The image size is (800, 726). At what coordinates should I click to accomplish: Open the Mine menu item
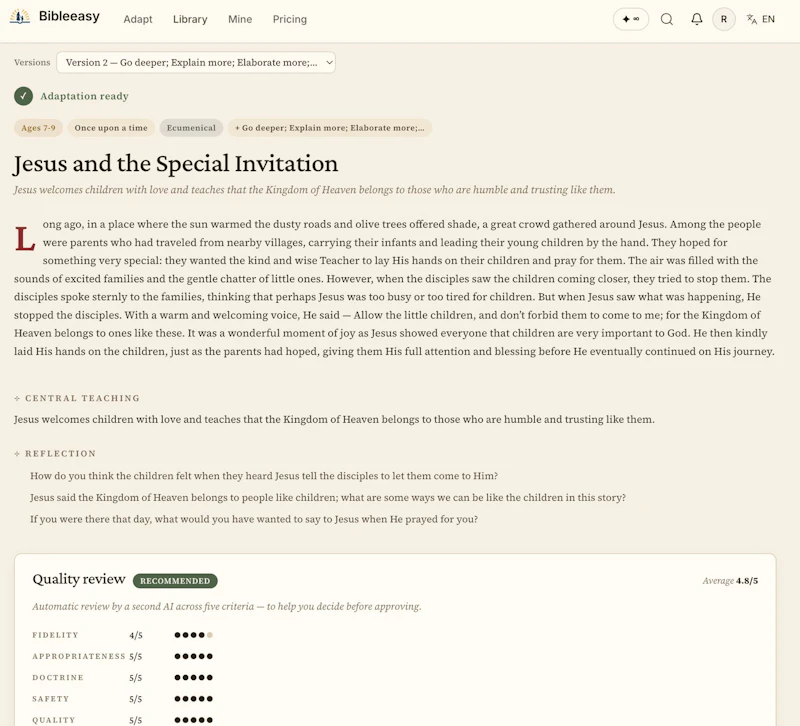(240, 19)
